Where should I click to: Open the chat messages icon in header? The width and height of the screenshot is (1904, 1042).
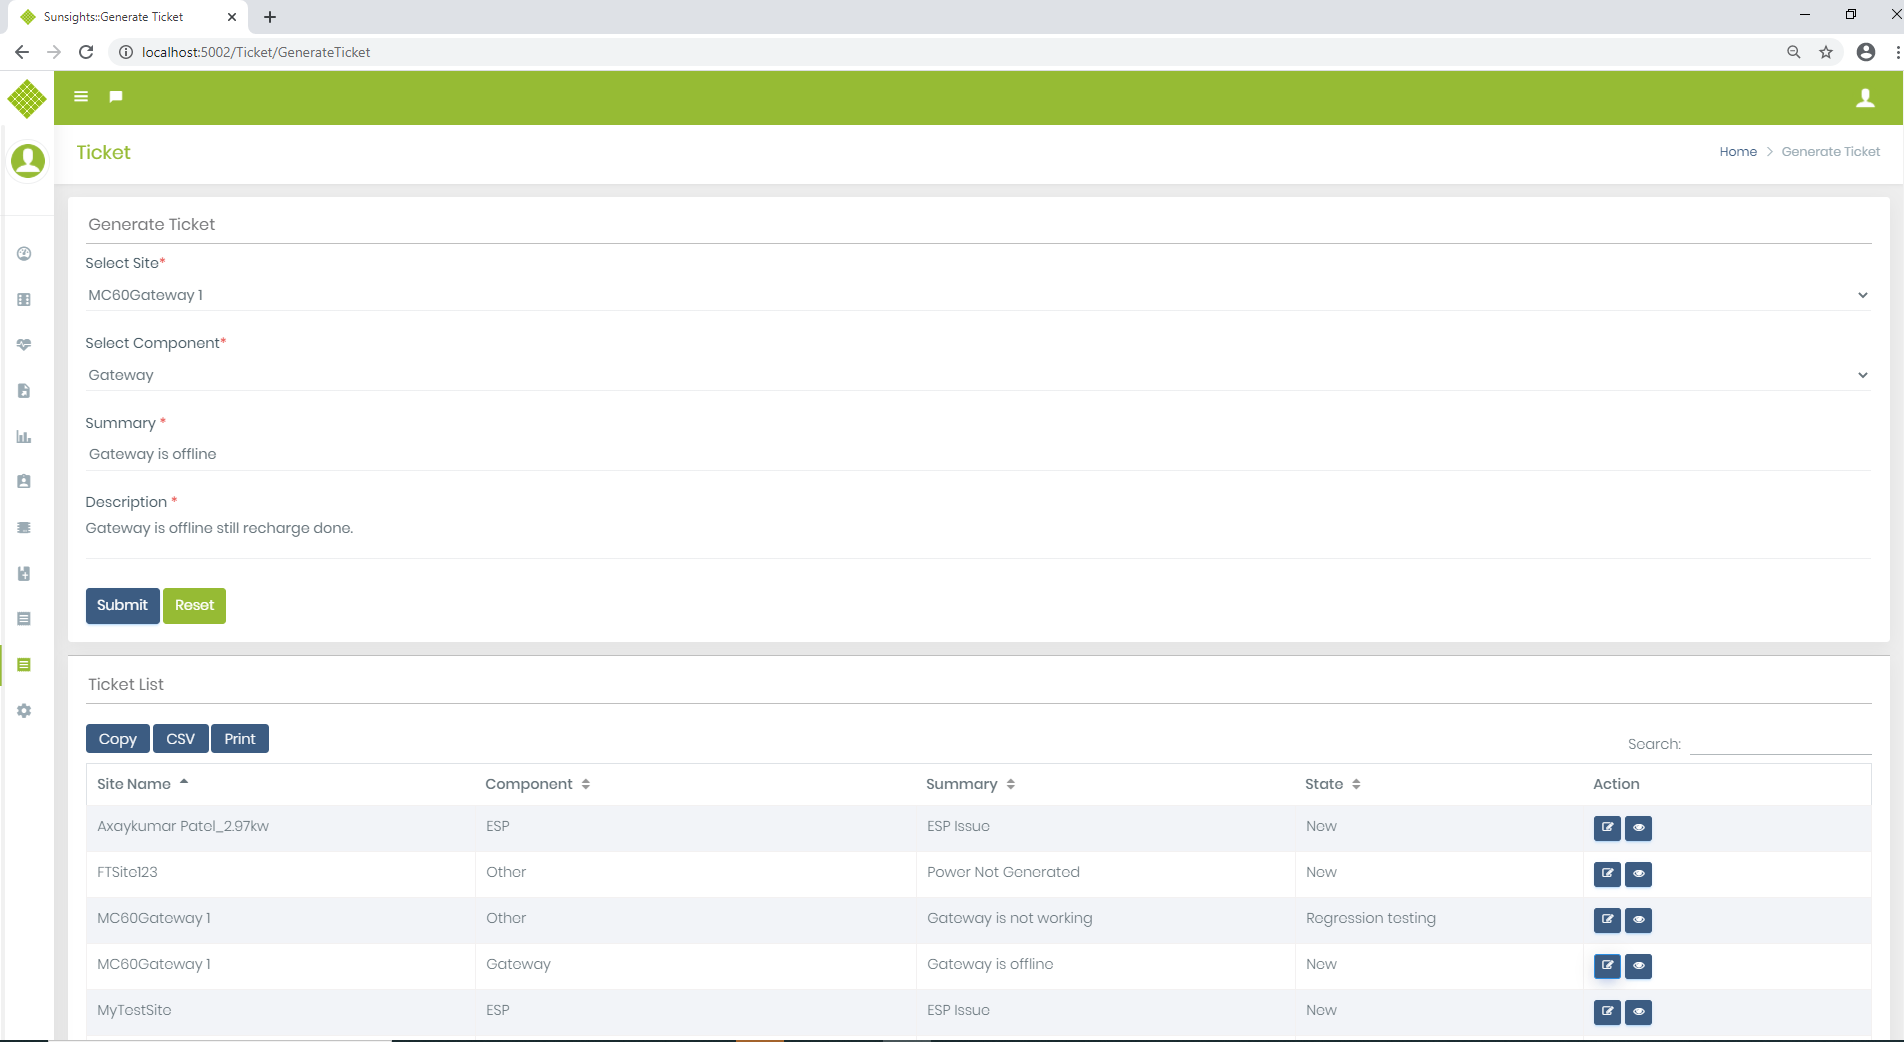point(116,97)
